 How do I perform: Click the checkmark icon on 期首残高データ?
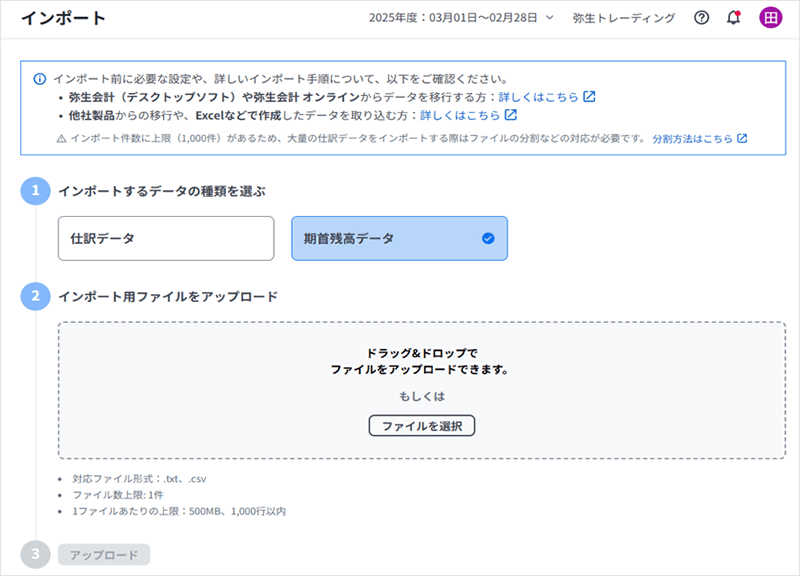tap(488, 238)
